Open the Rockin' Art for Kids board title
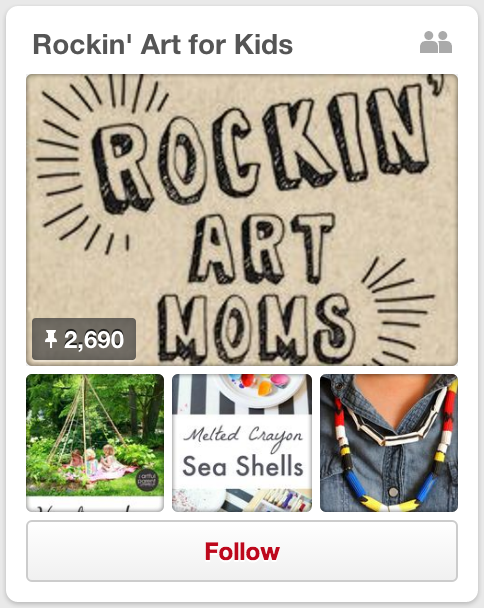 (x=162, y=44)
